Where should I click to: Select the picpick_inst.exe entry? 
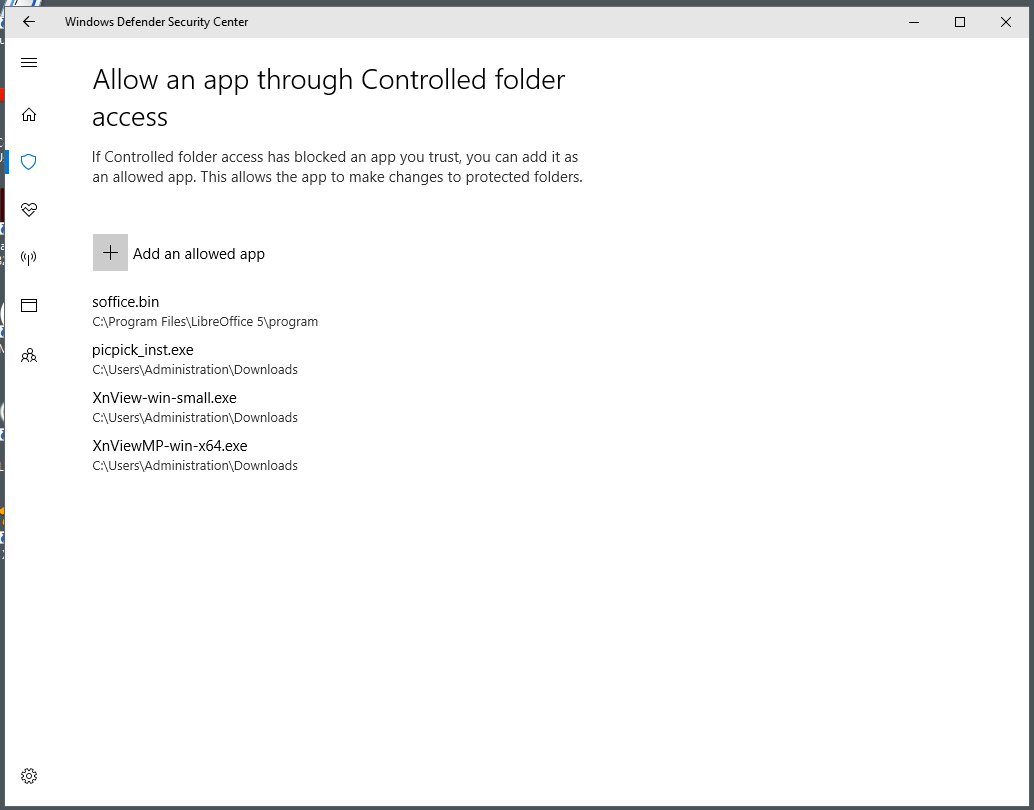pos(143,350)
